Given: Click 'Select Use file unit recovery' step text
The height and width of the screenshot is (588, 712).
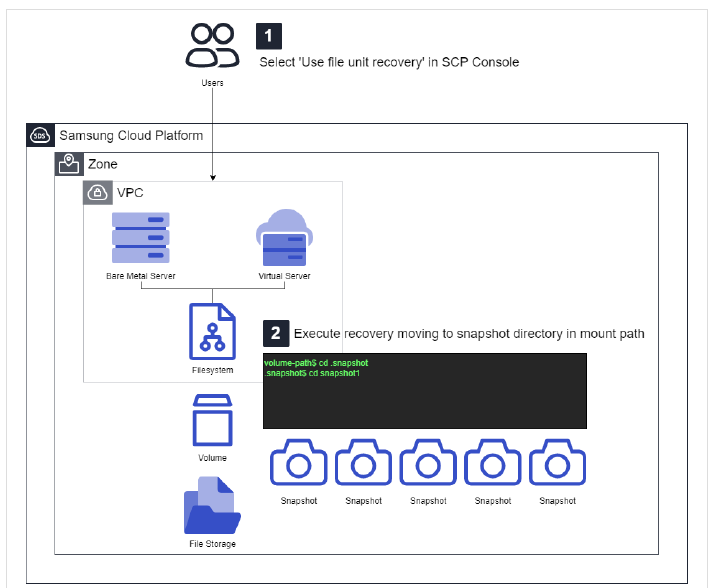Looking at the screenshot, I should coord(389,62).
